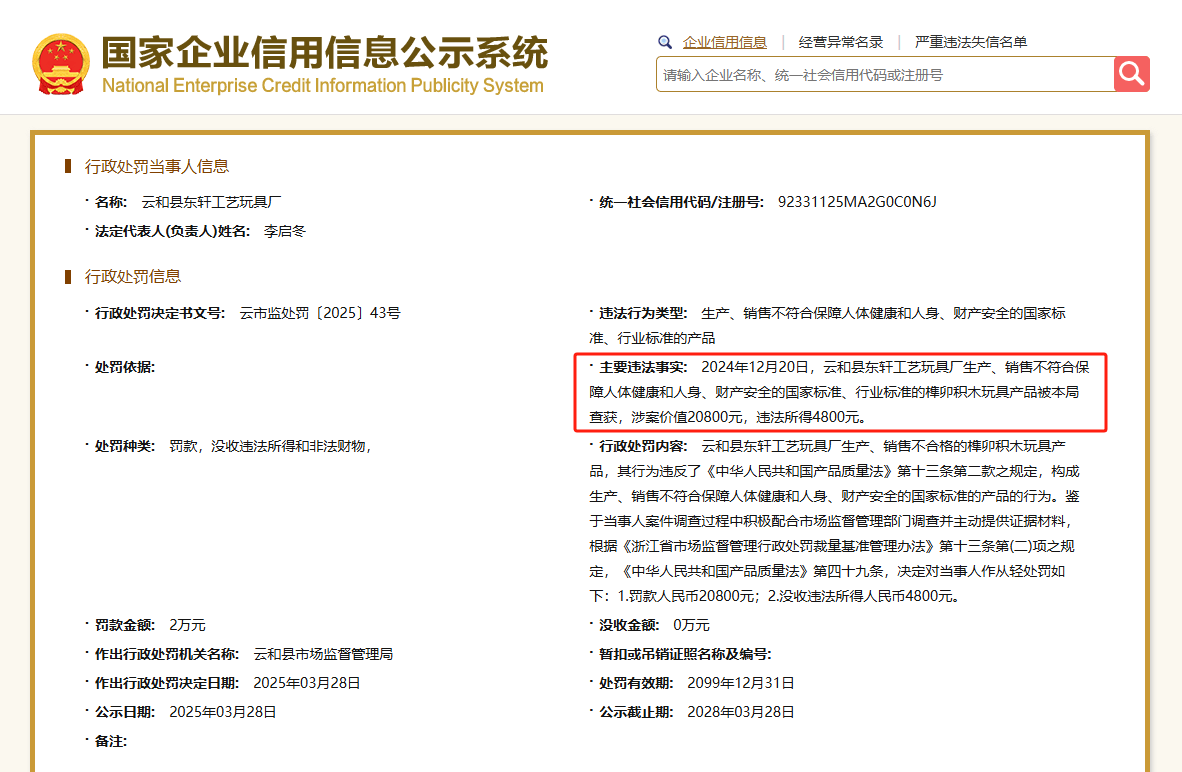The height and width of the screenshot is (772, 1182).
Task: Click the credit code 92331125MA2G0C0N6J
Action: click(857, 202)
